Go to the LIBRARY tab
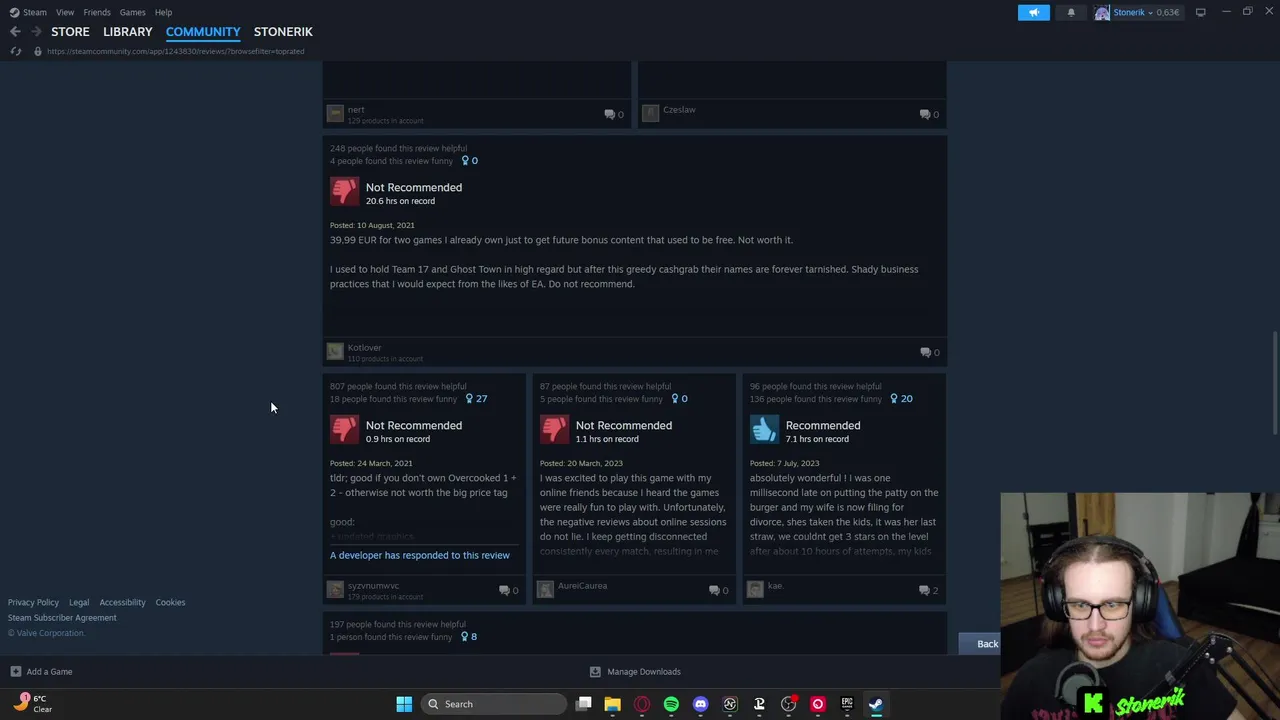Image resolution: width=1280 pixels, height=720 pixels. pos(128,31)
